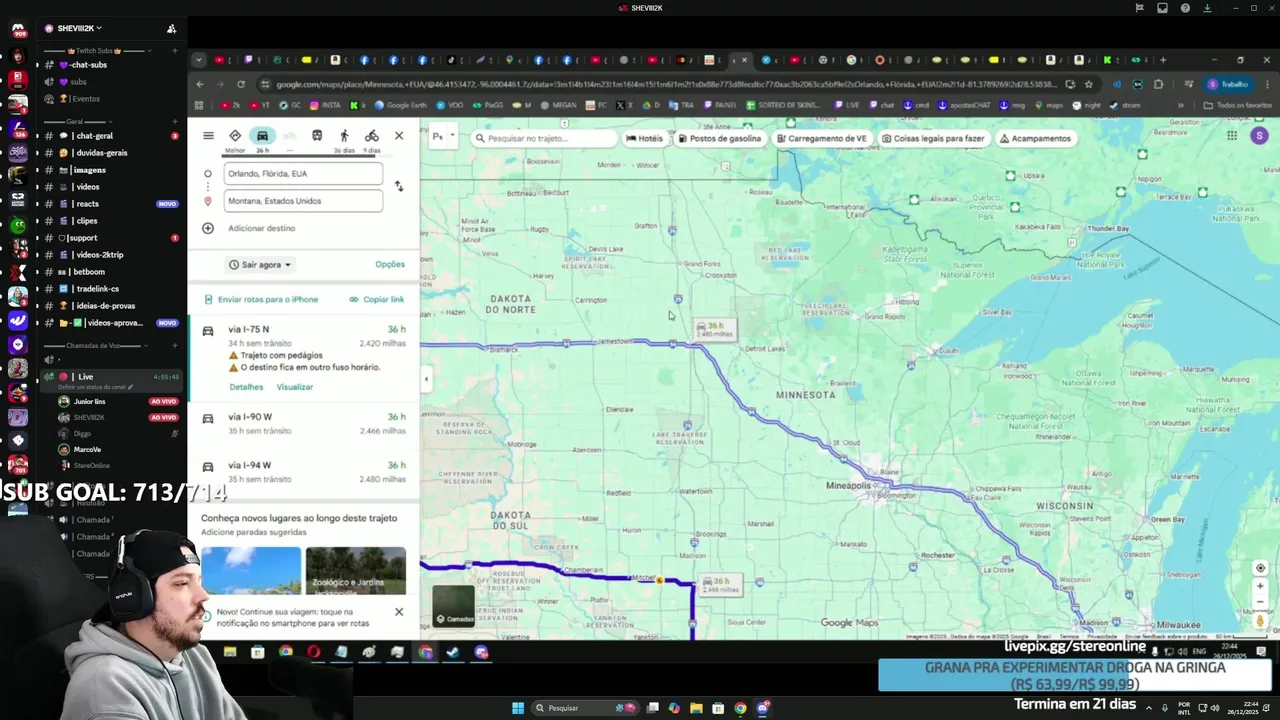Reload the browser page

click(x=241, y=84)
